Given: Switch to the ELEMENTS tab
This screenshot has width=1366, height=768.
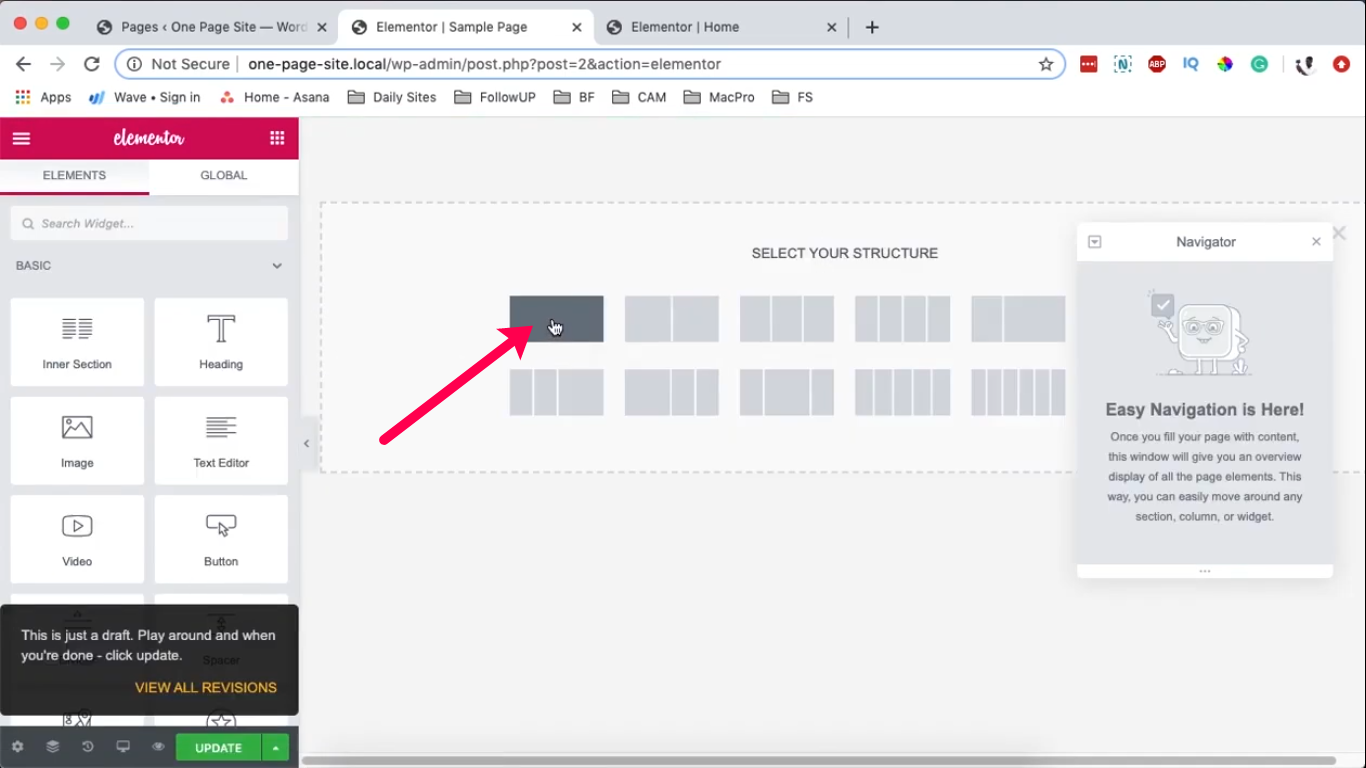Looking at the screenshot, I should 74,176.
